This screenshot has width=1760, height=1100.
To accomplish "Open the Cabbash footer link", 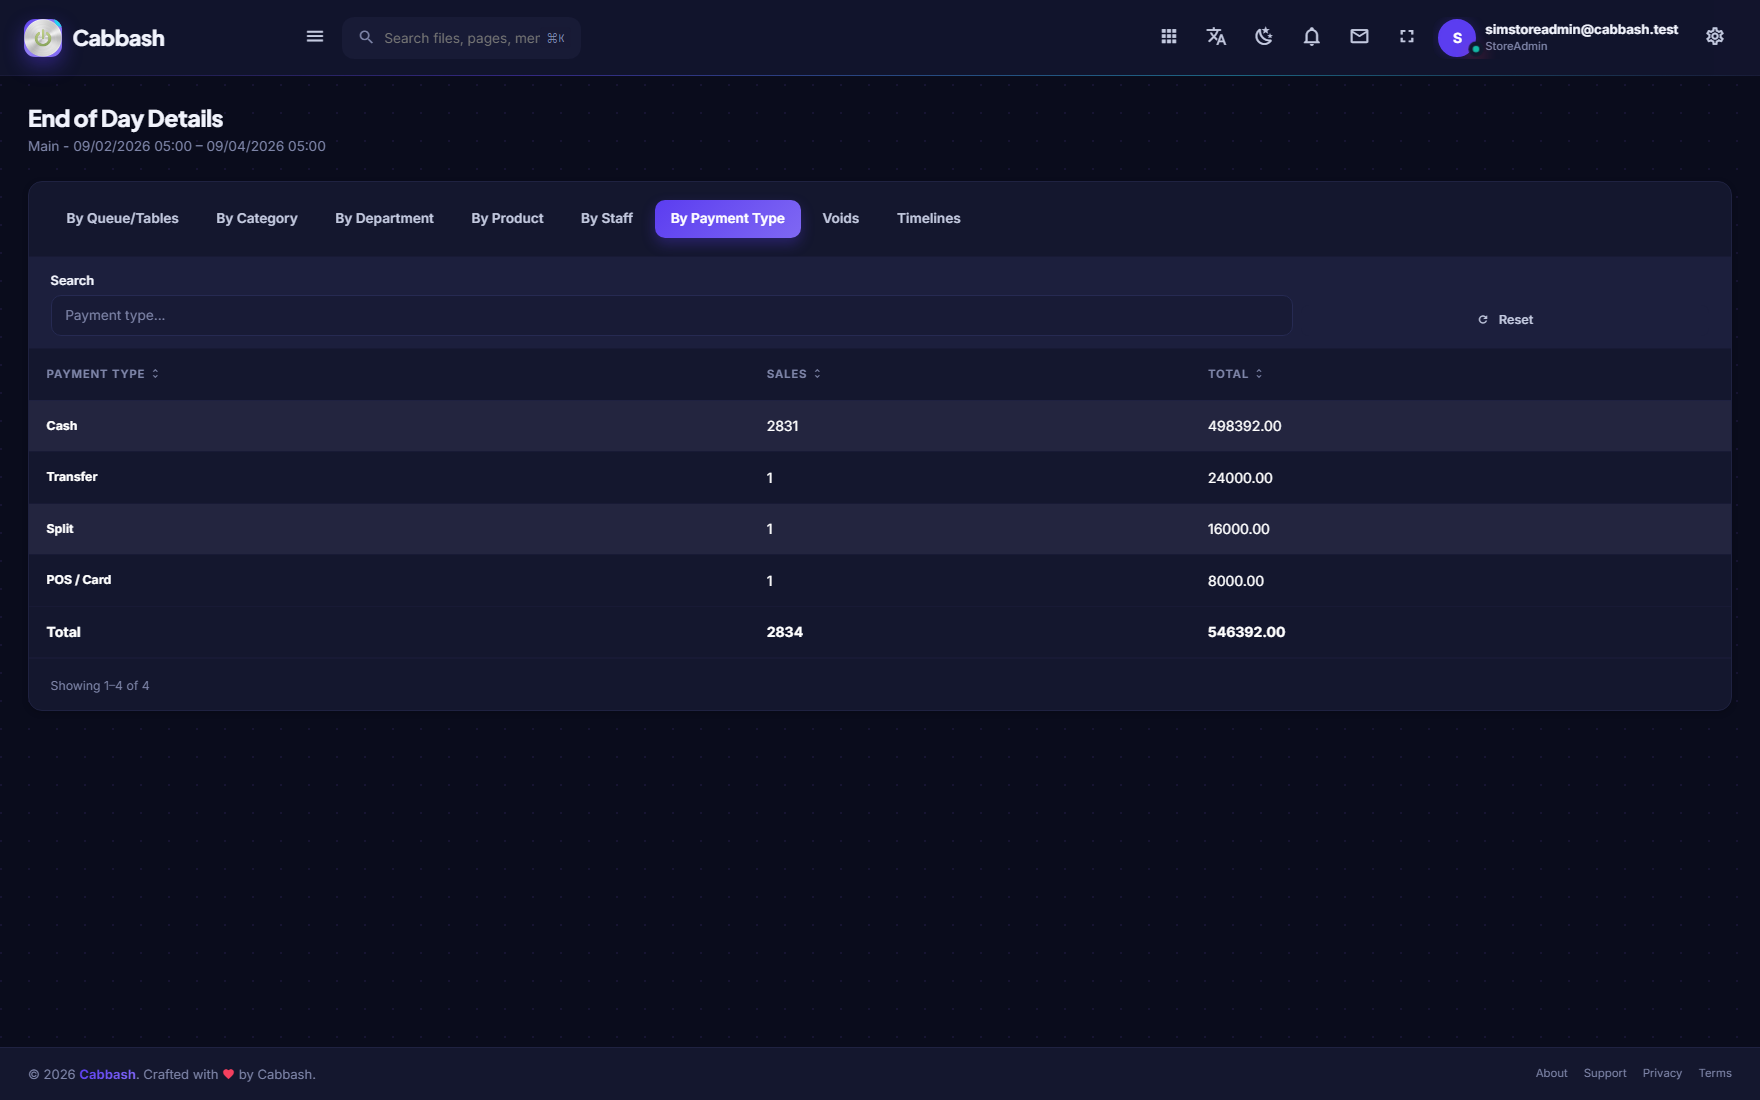I will [107, 1074].
